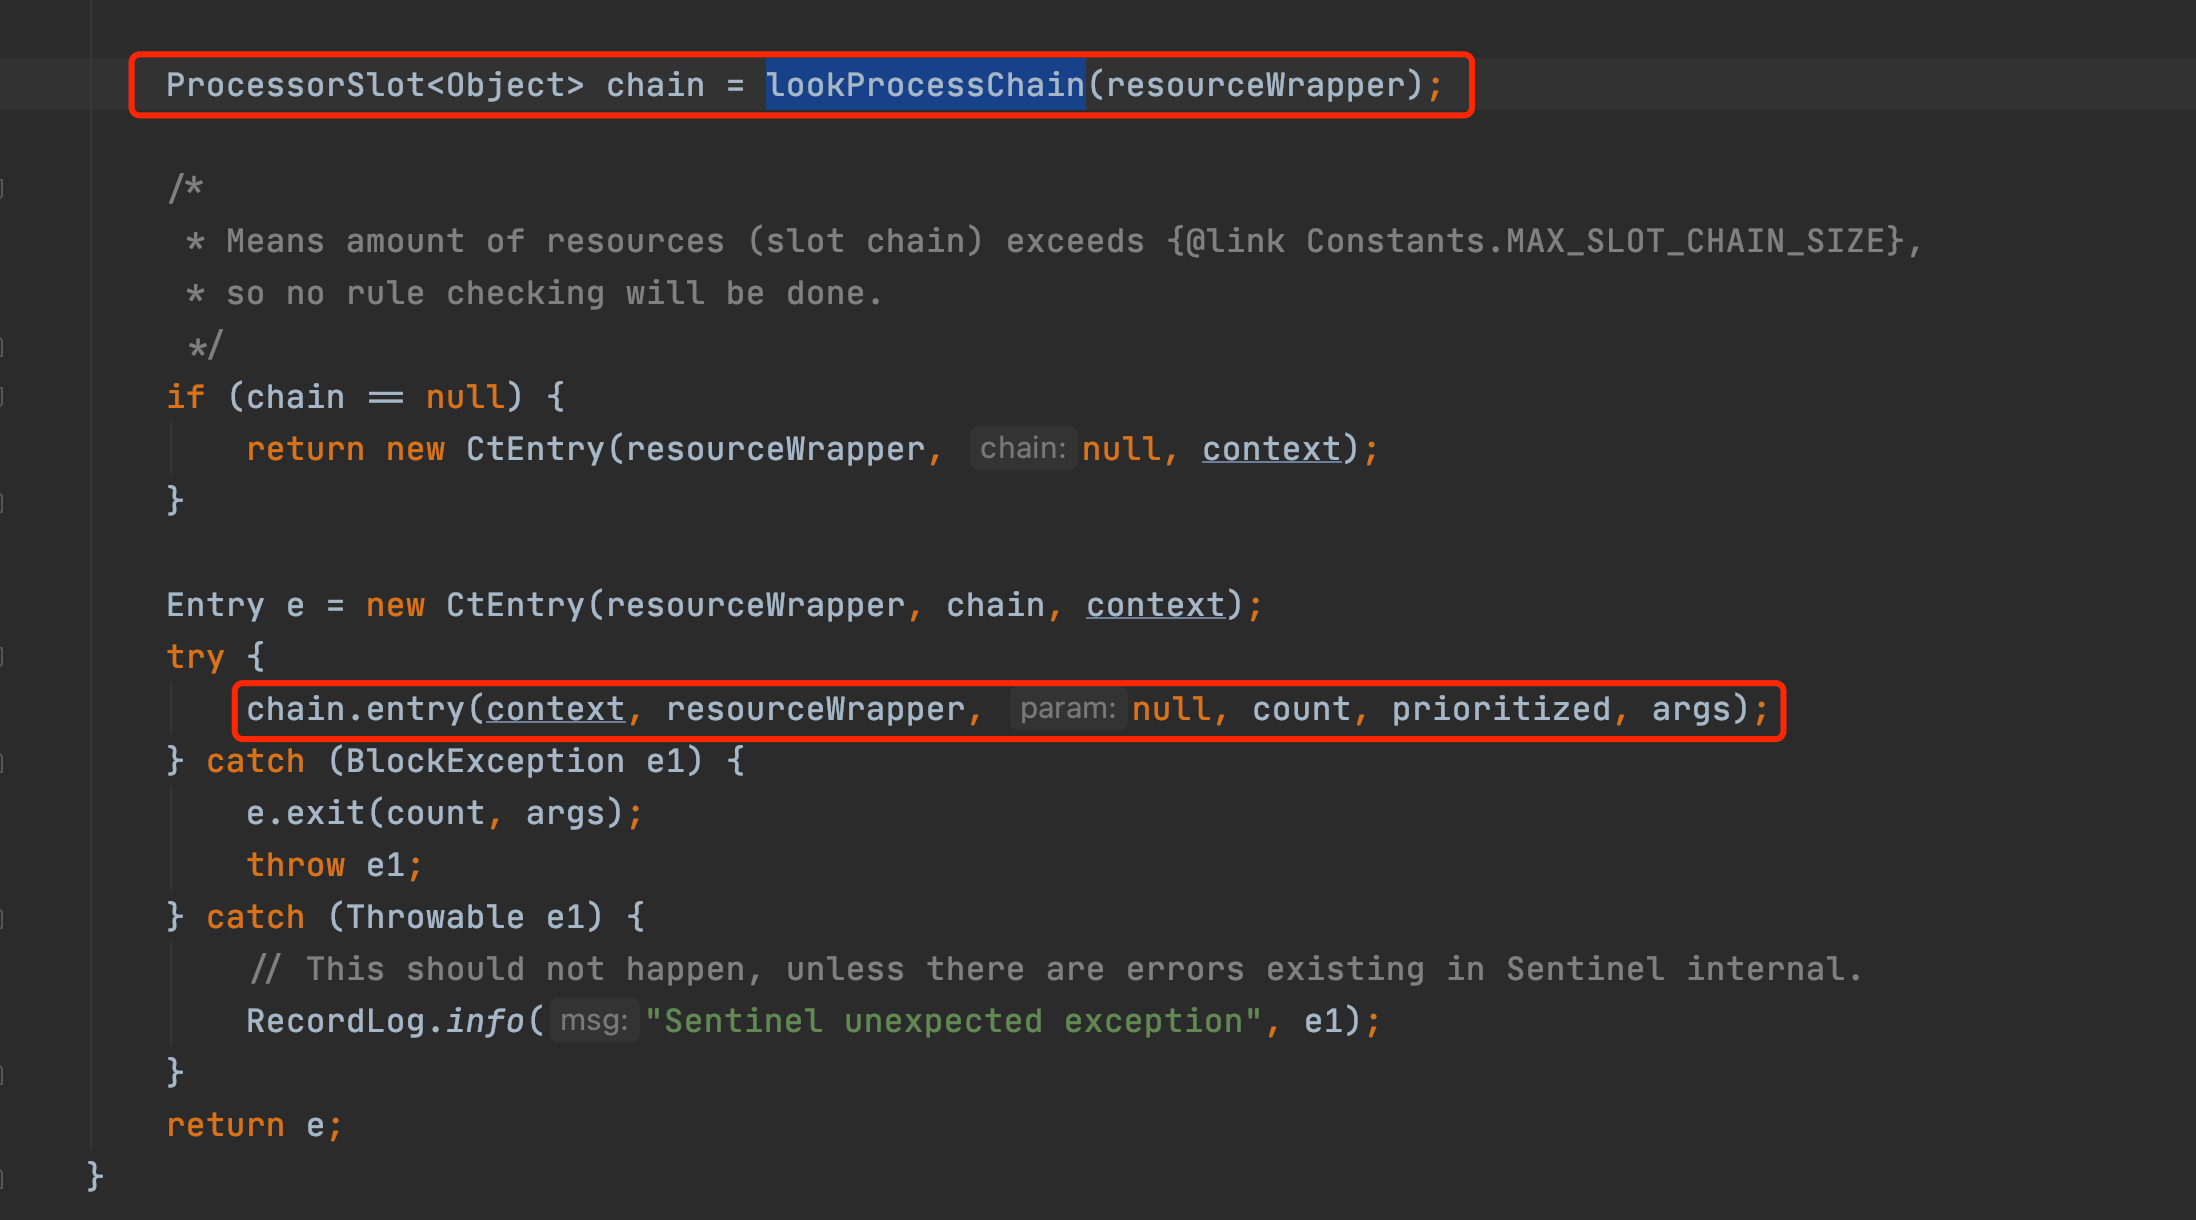Click the highlighted lookProcessChain method name
This screenshot has width=2196, height=1220.
click(x=925, y=85)
